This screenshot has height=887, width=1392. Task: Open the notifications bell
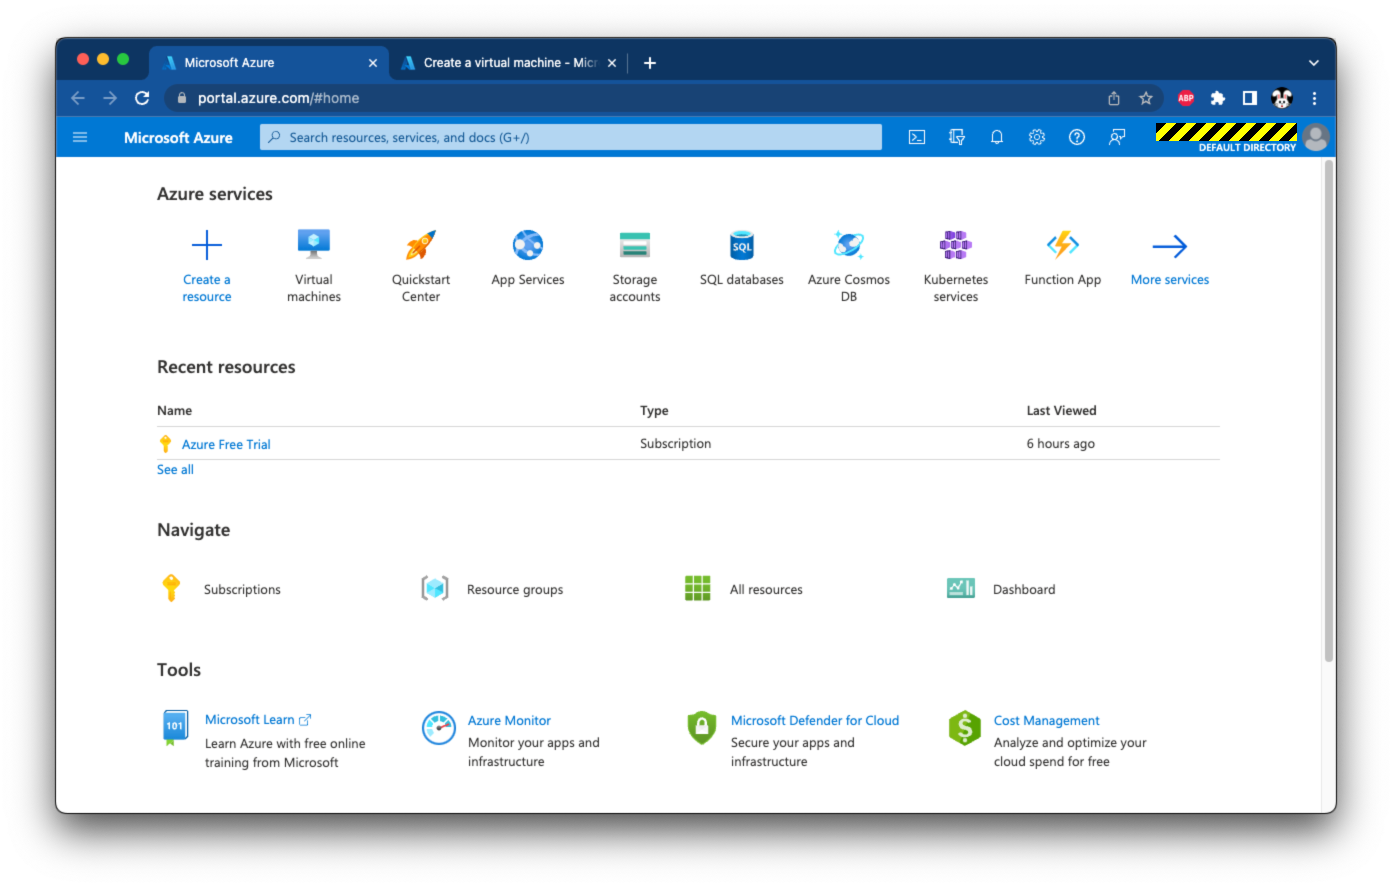click(x=996, y=138)
